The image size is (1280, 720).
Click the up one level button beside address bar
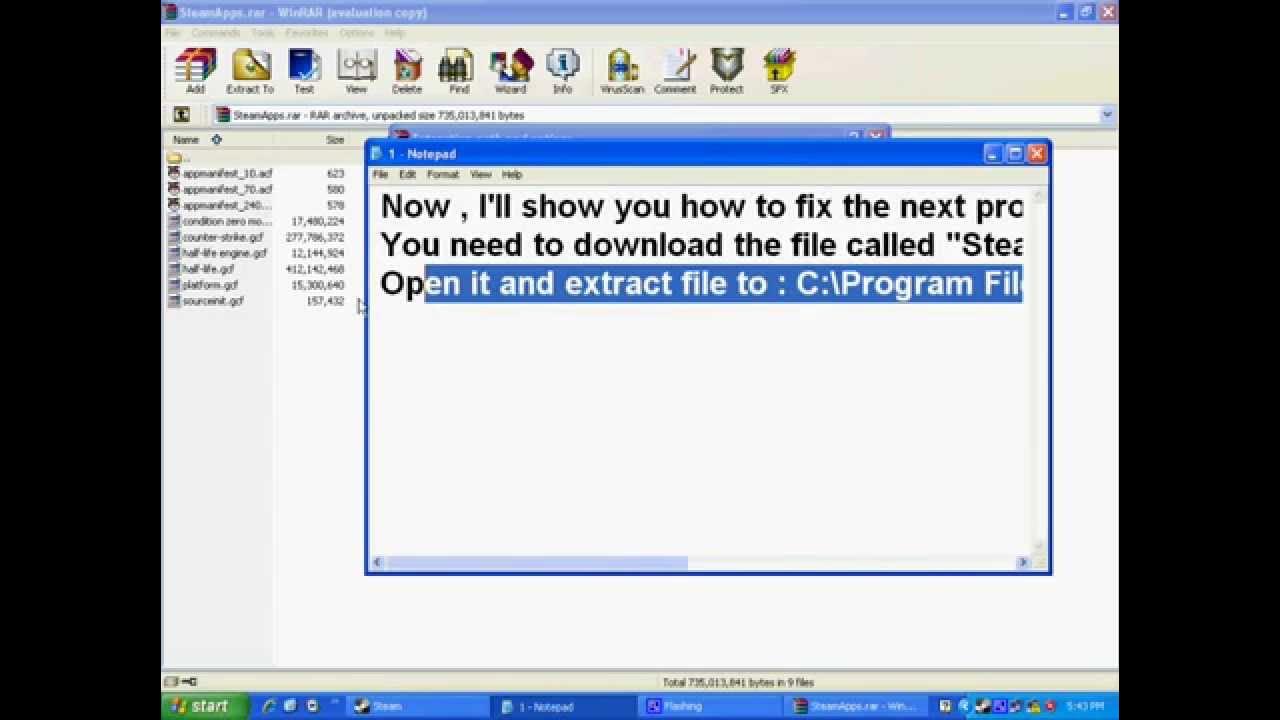(x=181, y=115)
